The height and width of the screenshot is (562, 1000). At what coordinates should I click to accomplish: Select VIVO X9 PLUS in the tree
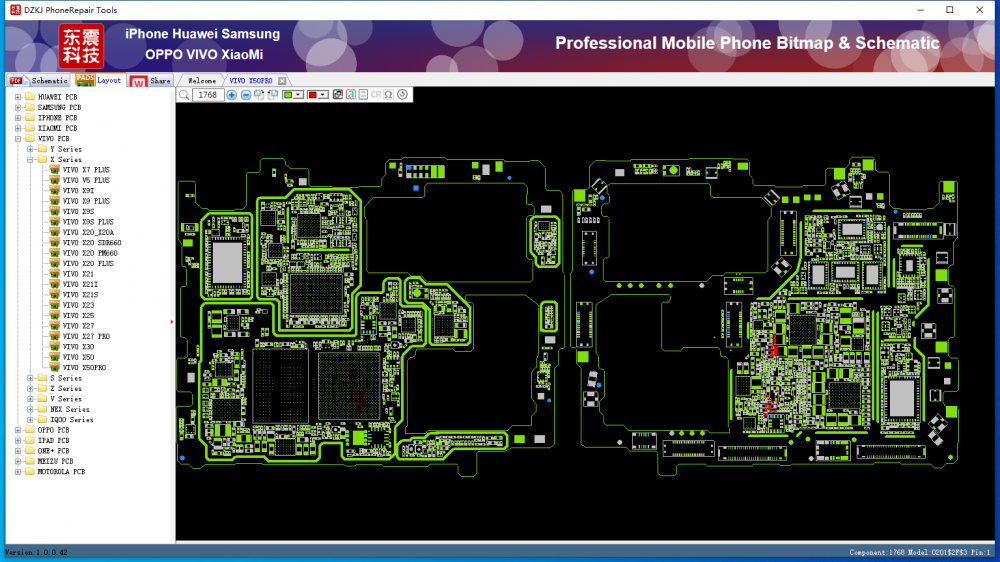[86, 201]
